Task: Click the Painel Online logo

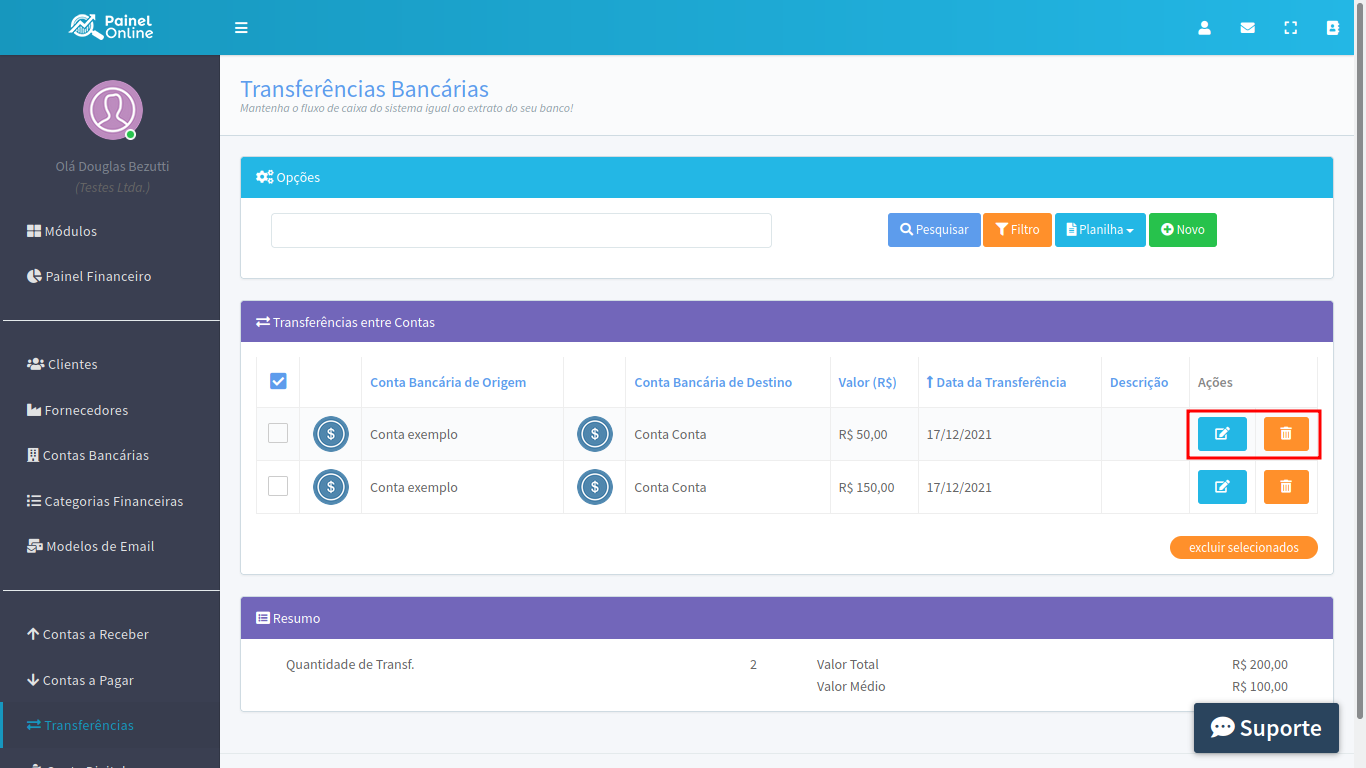Action: click(x=110, y=27)
